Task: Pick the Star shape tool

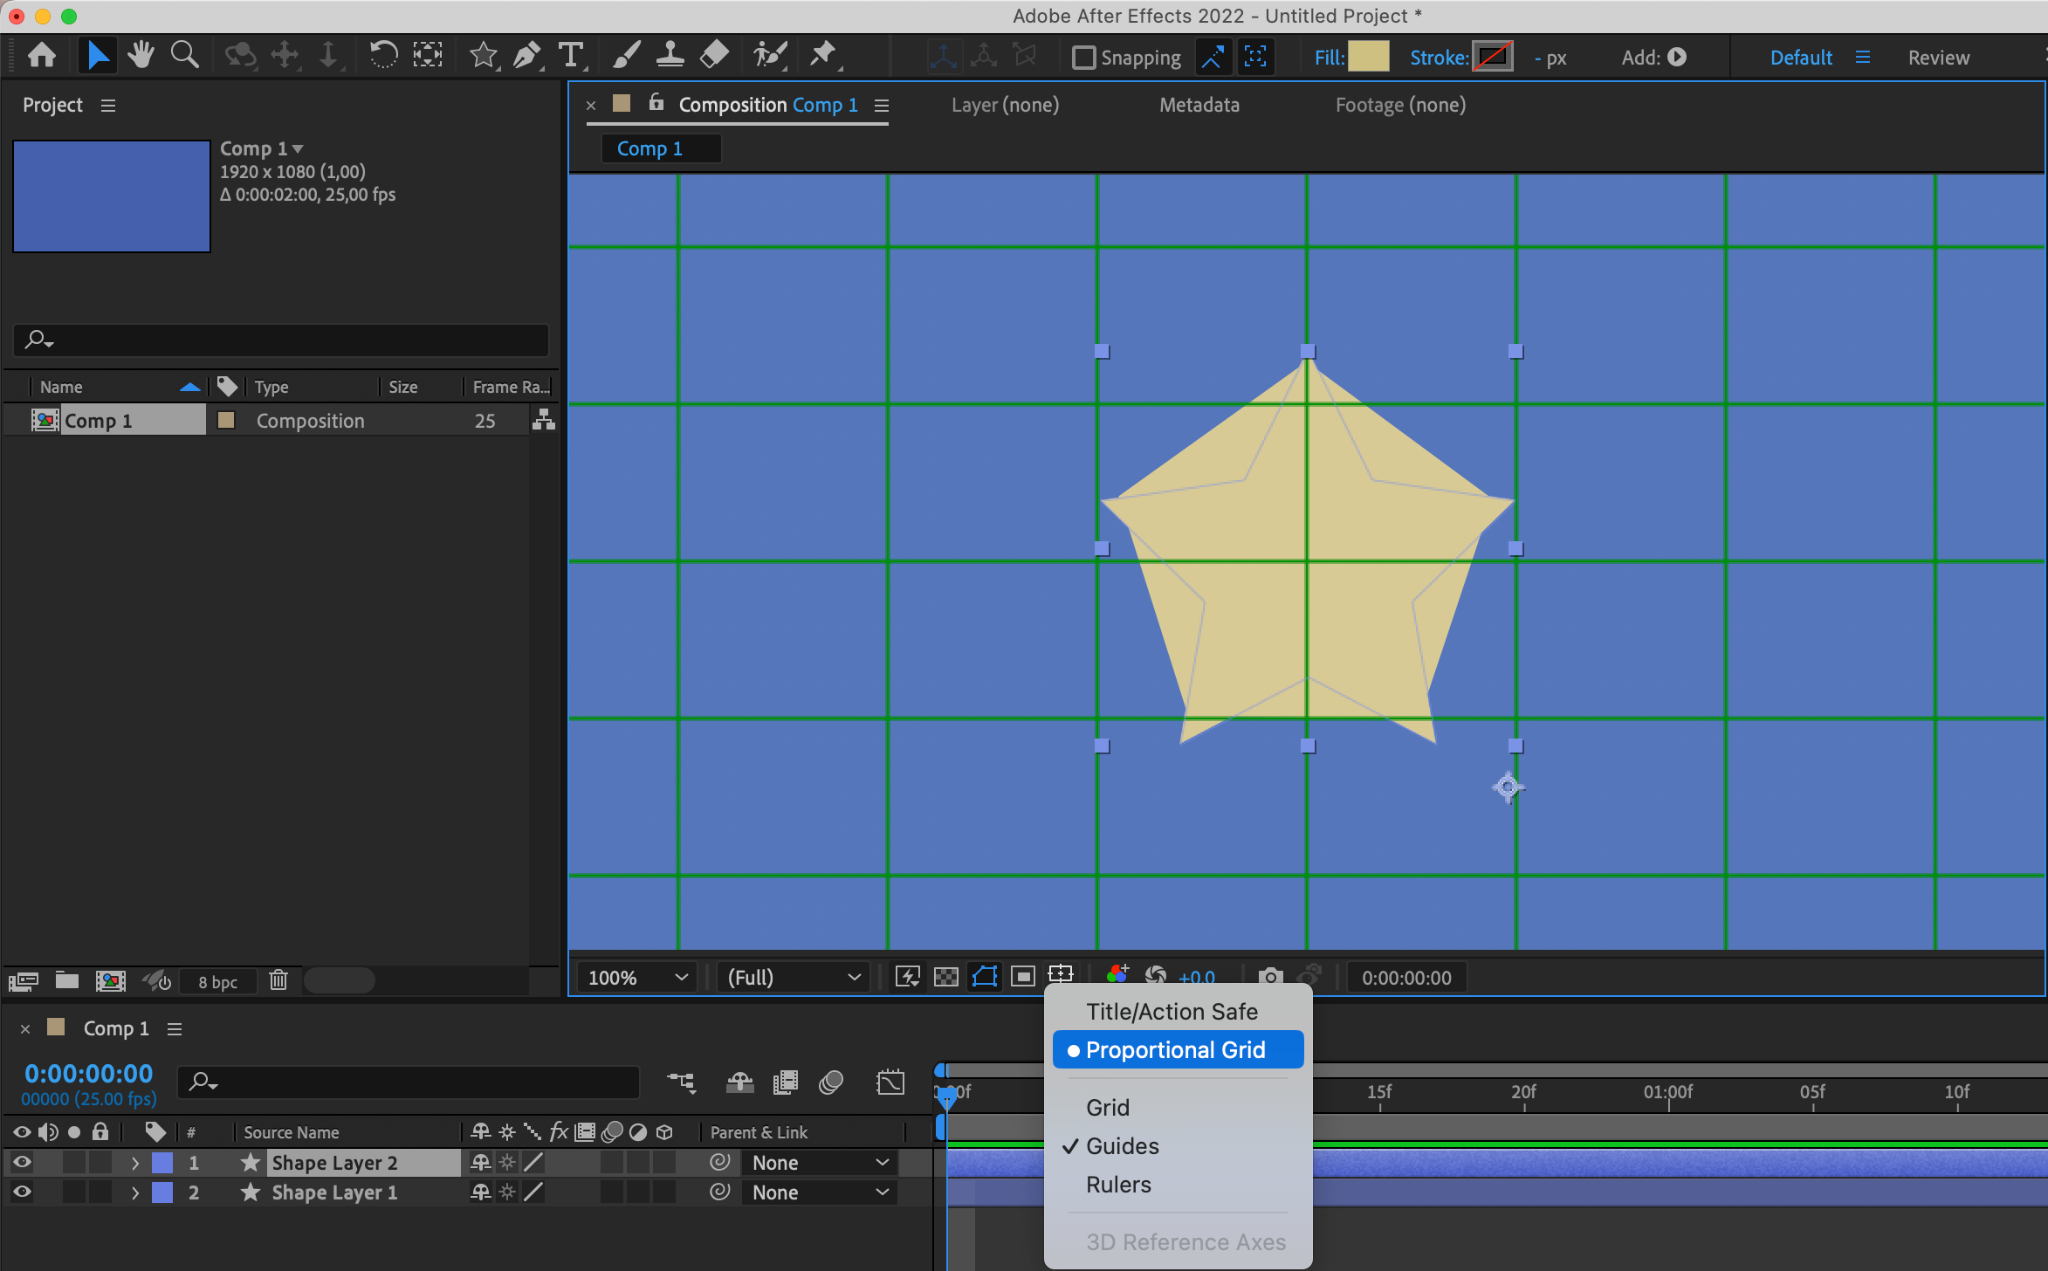Action: tap(483, 55)
